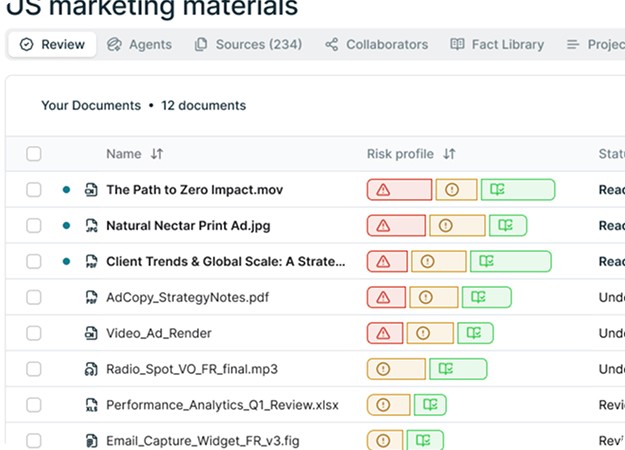
Task: Check the box for AdCopy_StrategyNotes.pdf
Action: 34,298
